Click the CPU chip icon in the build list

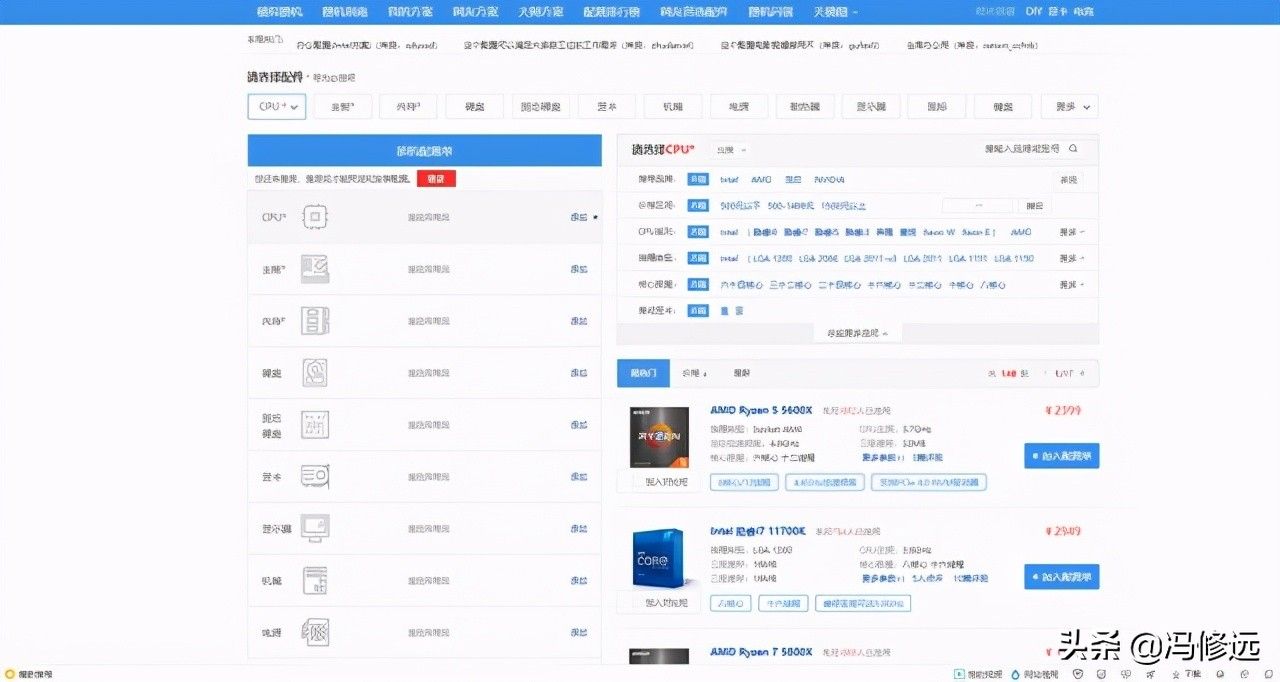click(x=315, y=217)
